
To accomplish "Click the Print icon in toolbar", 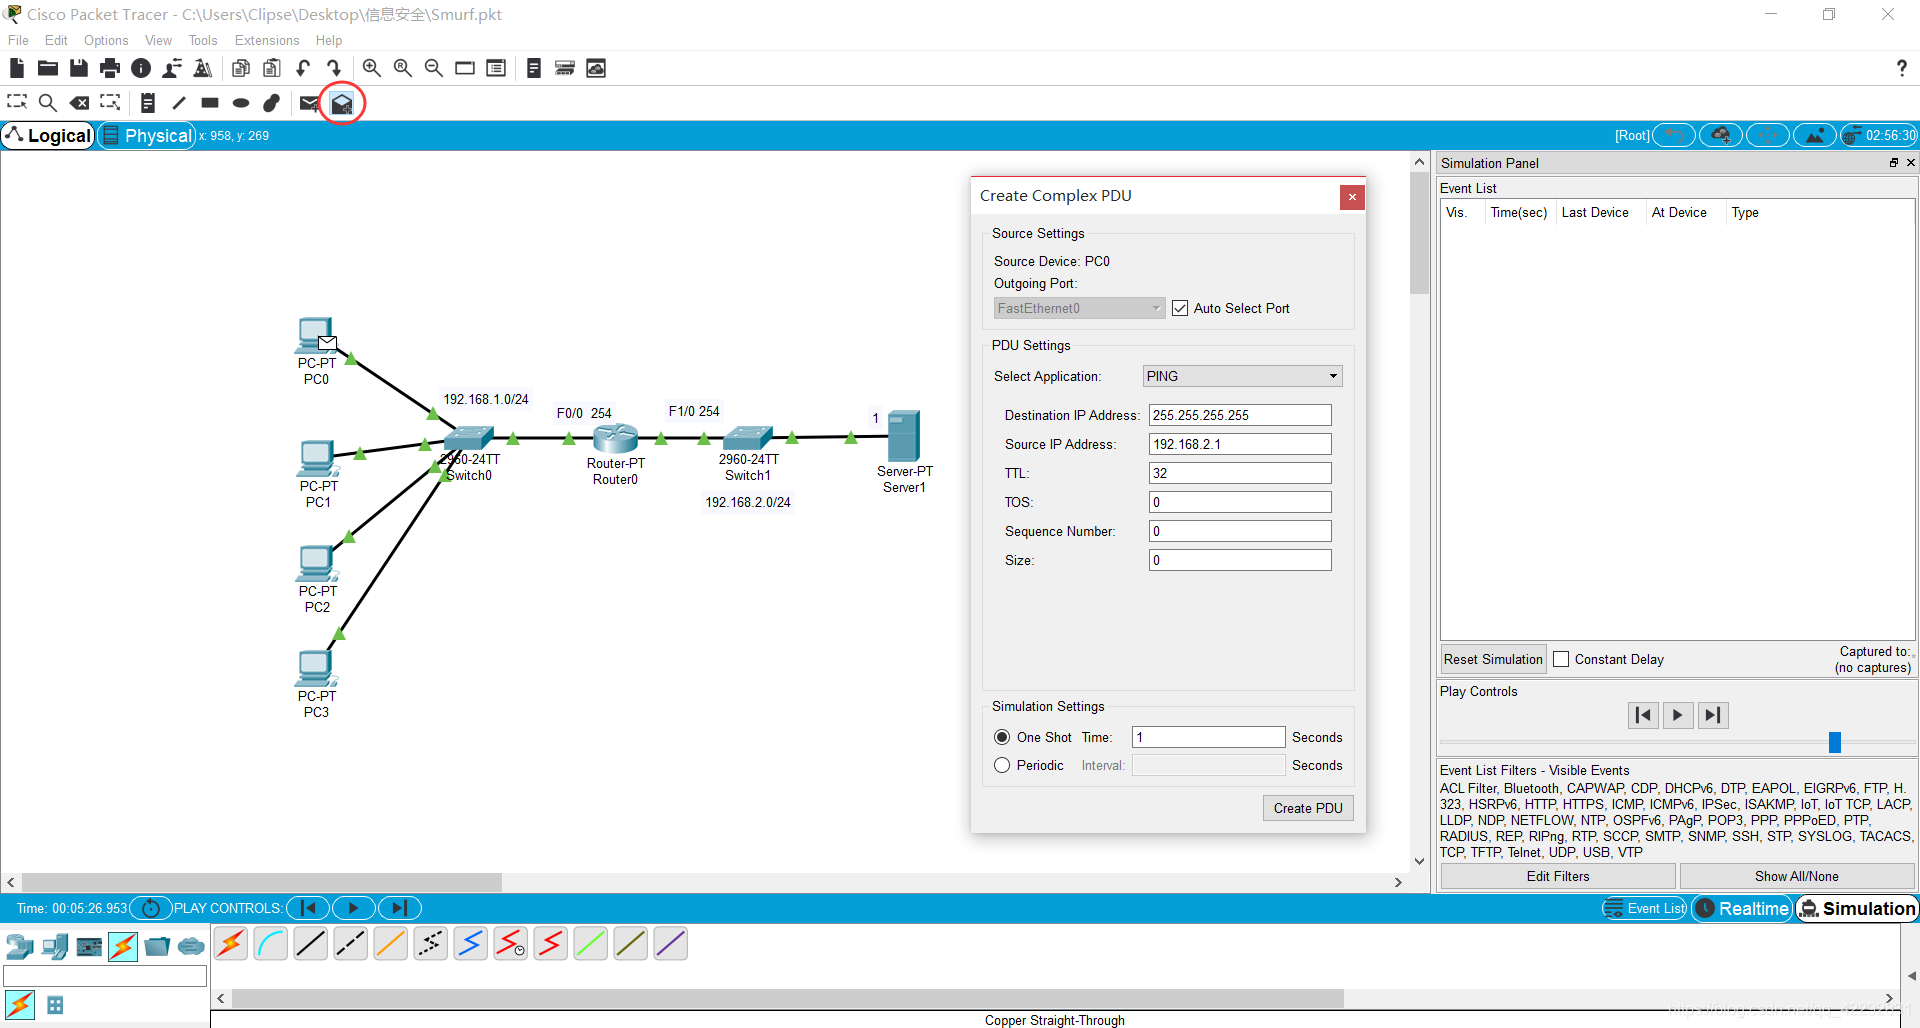I will click(110, 68).
